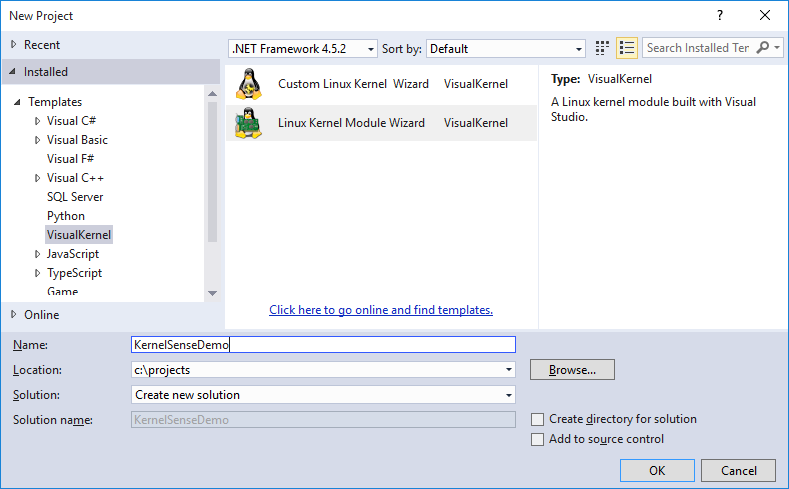Select the VisualKernel template category
The height and width of the screenshot is (489, 789).
(79, 235)
